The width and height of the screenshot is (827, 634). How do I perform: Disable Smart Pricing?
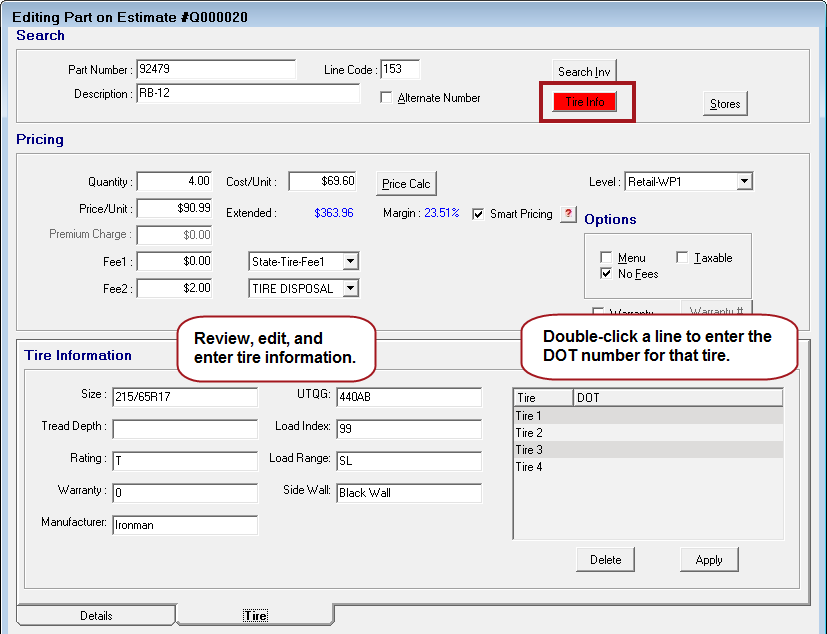click(477, 214)
